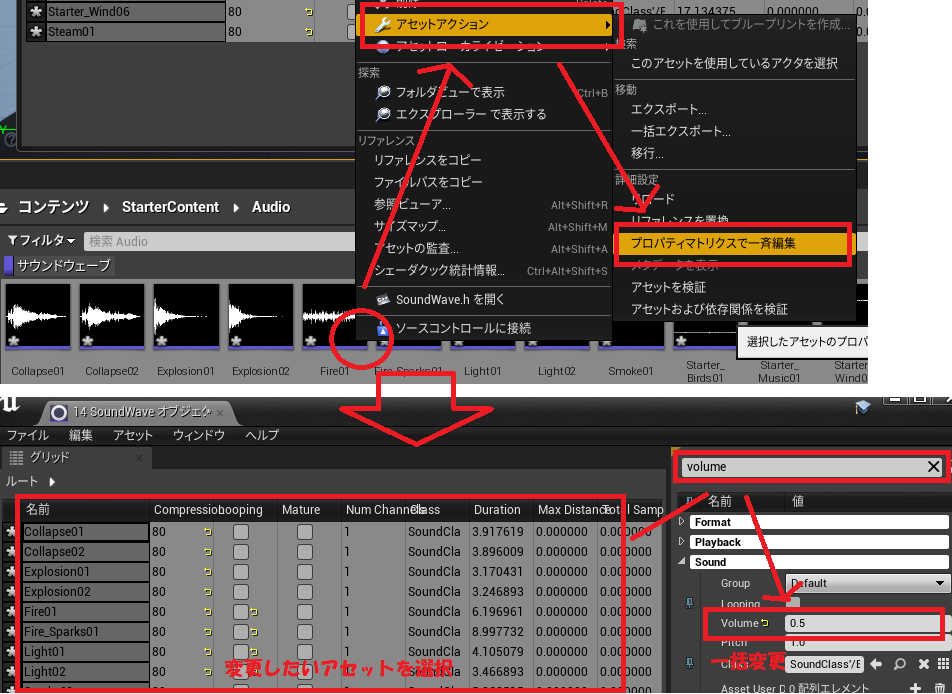This screenshot has width=952, height=694.
Task: Select アセットを検証 submenu item
Action: (x=668, y=287)
